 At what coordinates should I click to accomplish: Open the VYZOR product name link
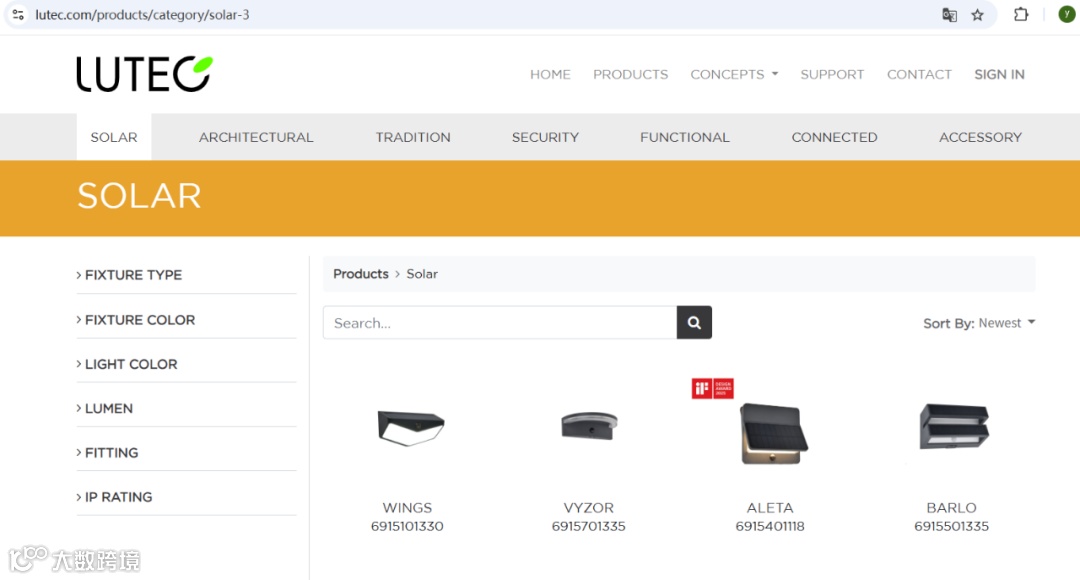588,508
